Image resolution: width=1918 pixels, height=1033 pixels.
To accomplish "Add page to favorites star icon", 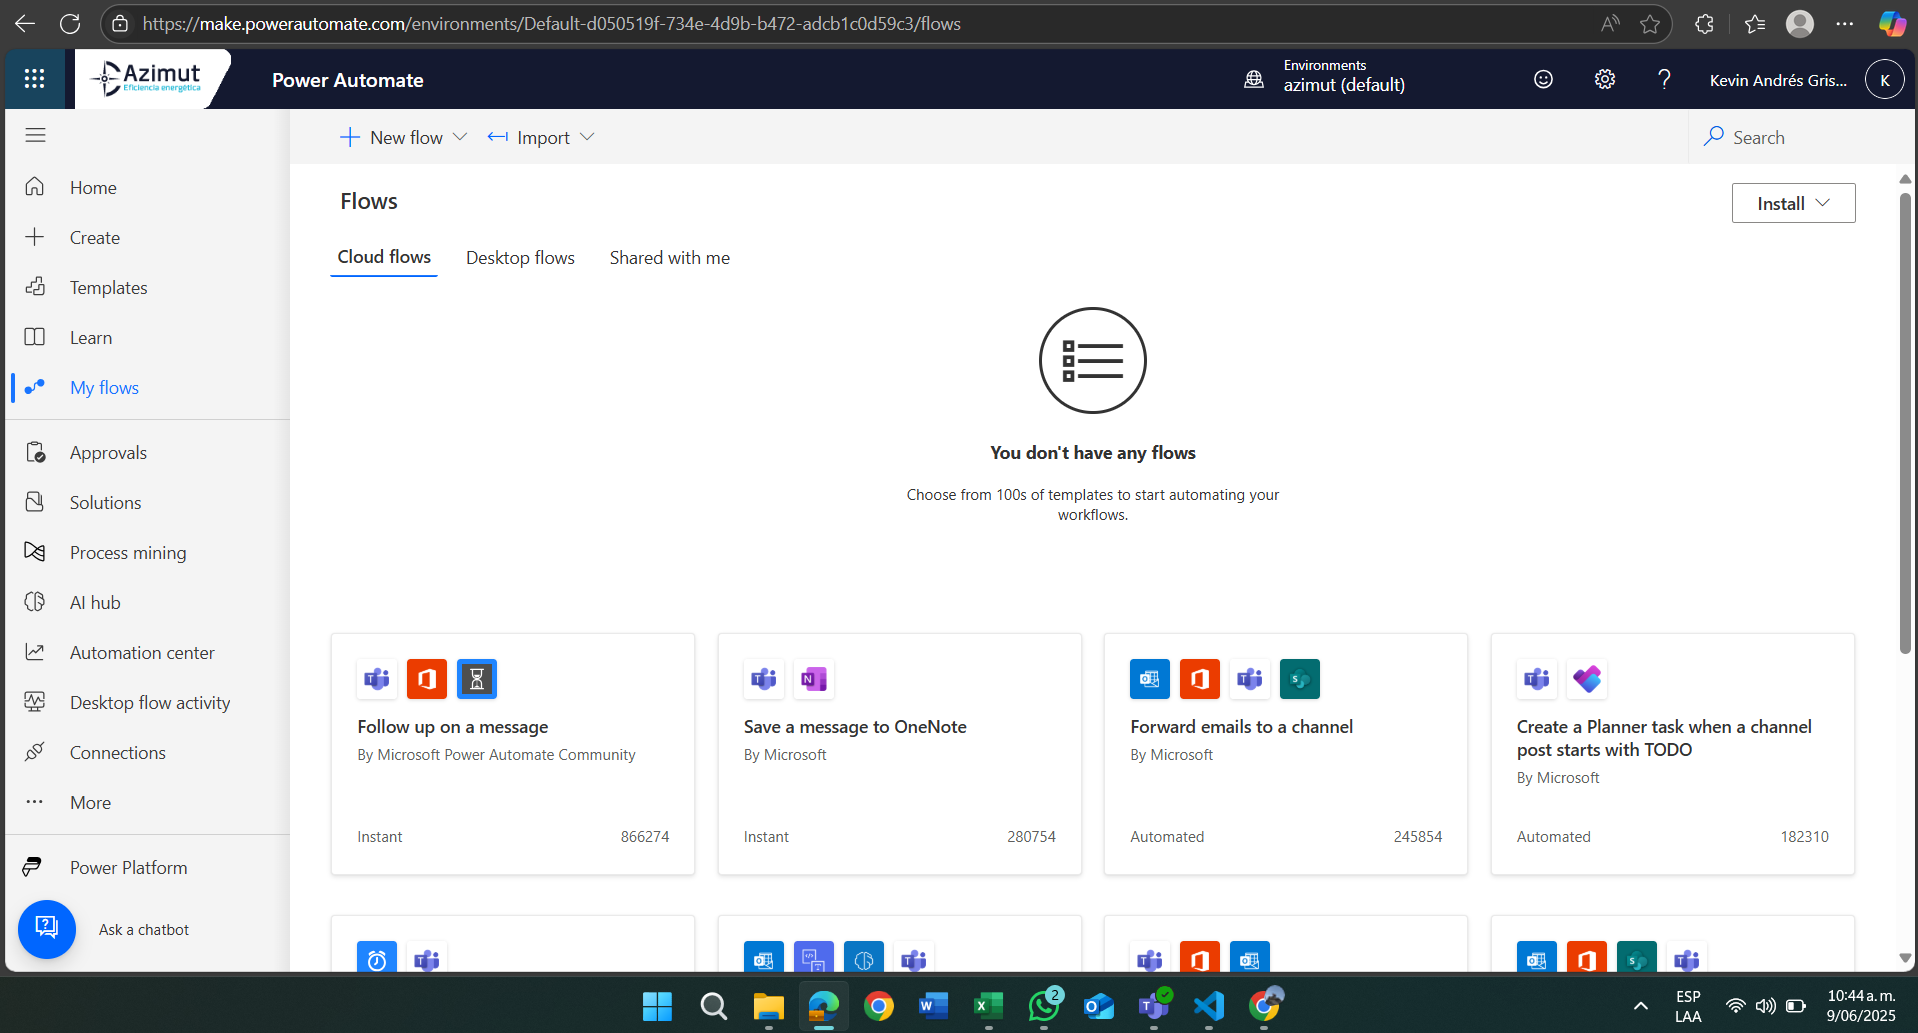I will [x=1650, y=23].
